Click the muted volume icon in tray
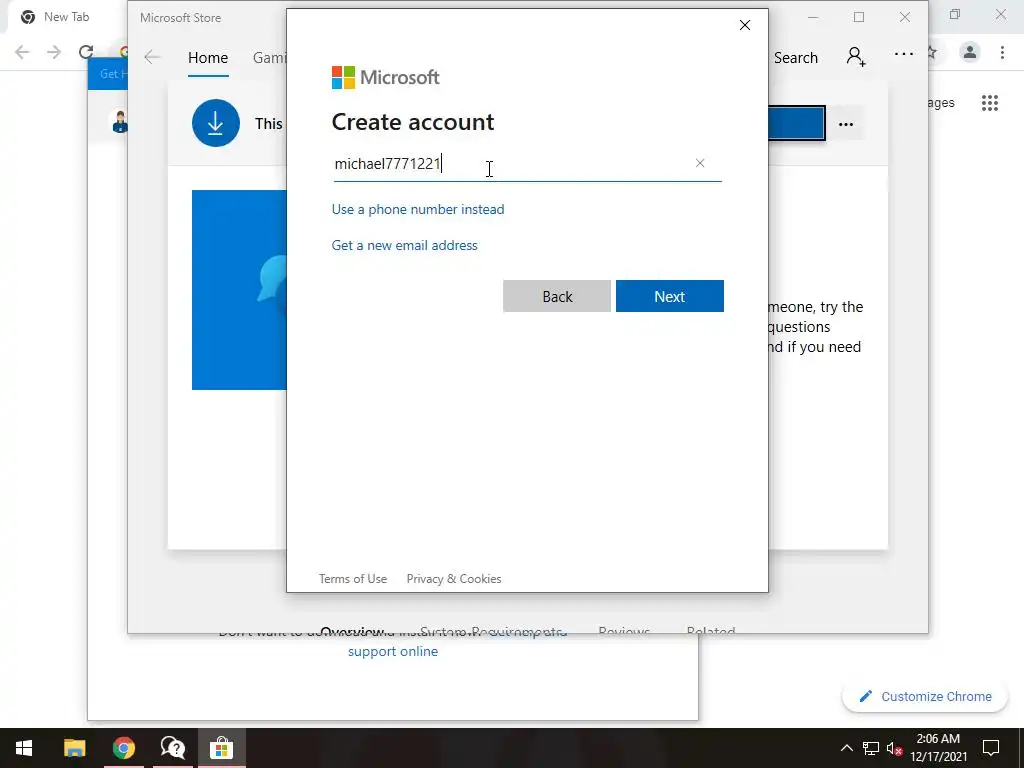Screen dimensions: 1024x768 [894, 748]
